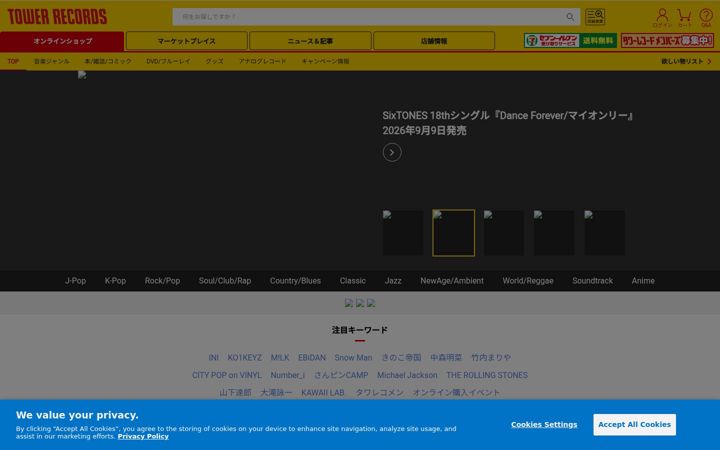Open the 店舗情報 tab
The height and width of the screenshot is (450, 720).
click(434, 41)
